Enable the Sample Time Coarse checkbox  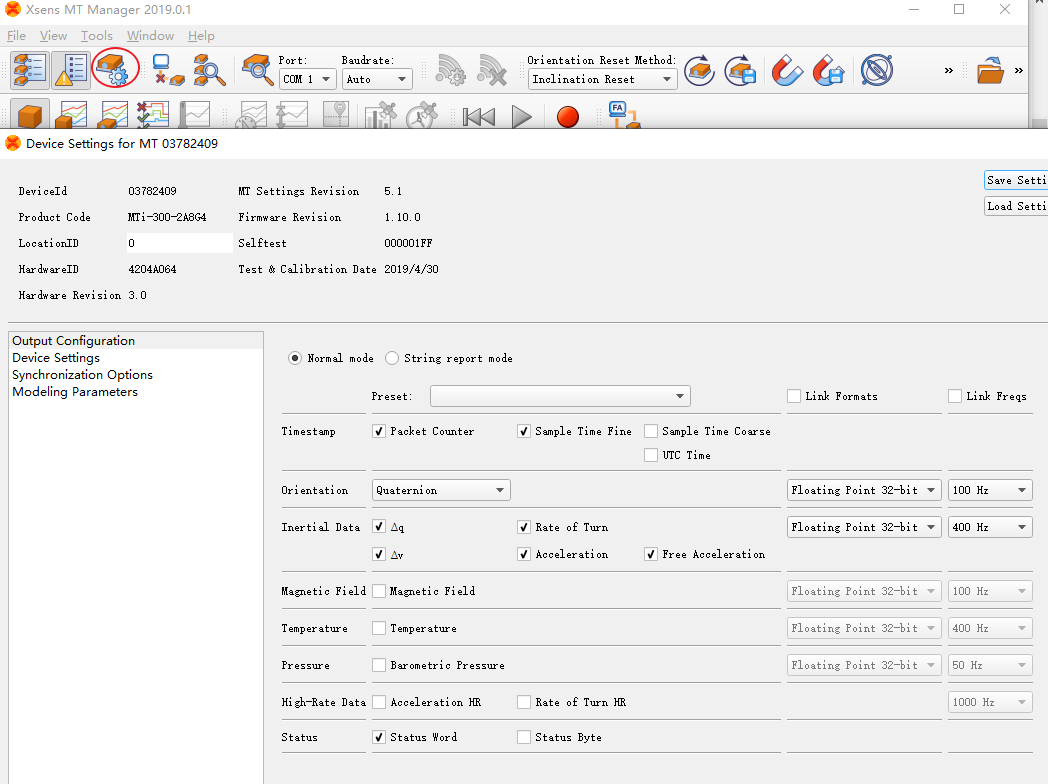point(651,431)
